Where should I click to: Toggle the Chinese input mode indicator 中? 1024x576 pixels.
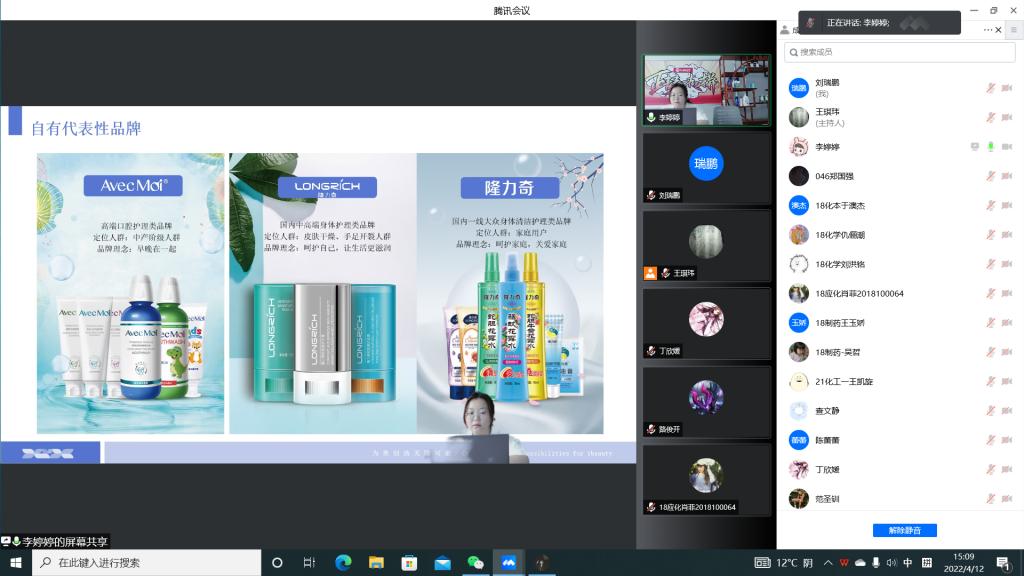908,563
